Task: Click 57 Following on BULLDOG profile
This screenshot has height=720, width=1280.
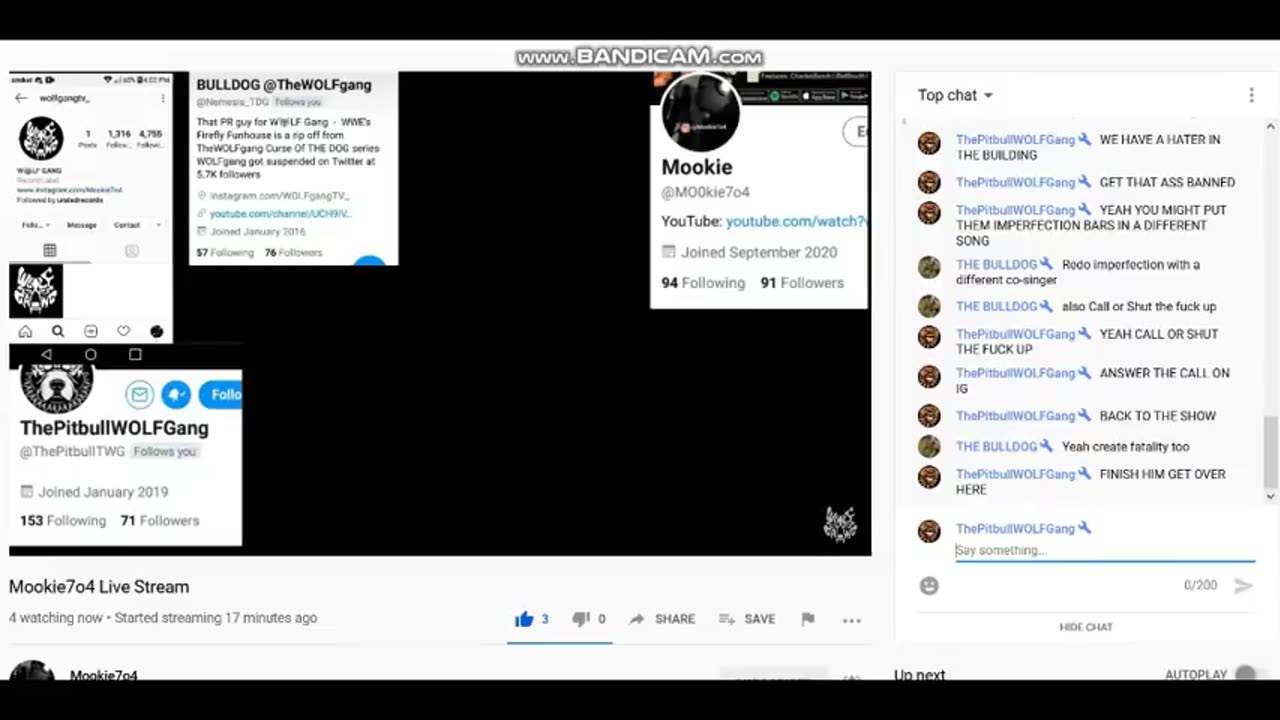Action: tap(225, 253)
